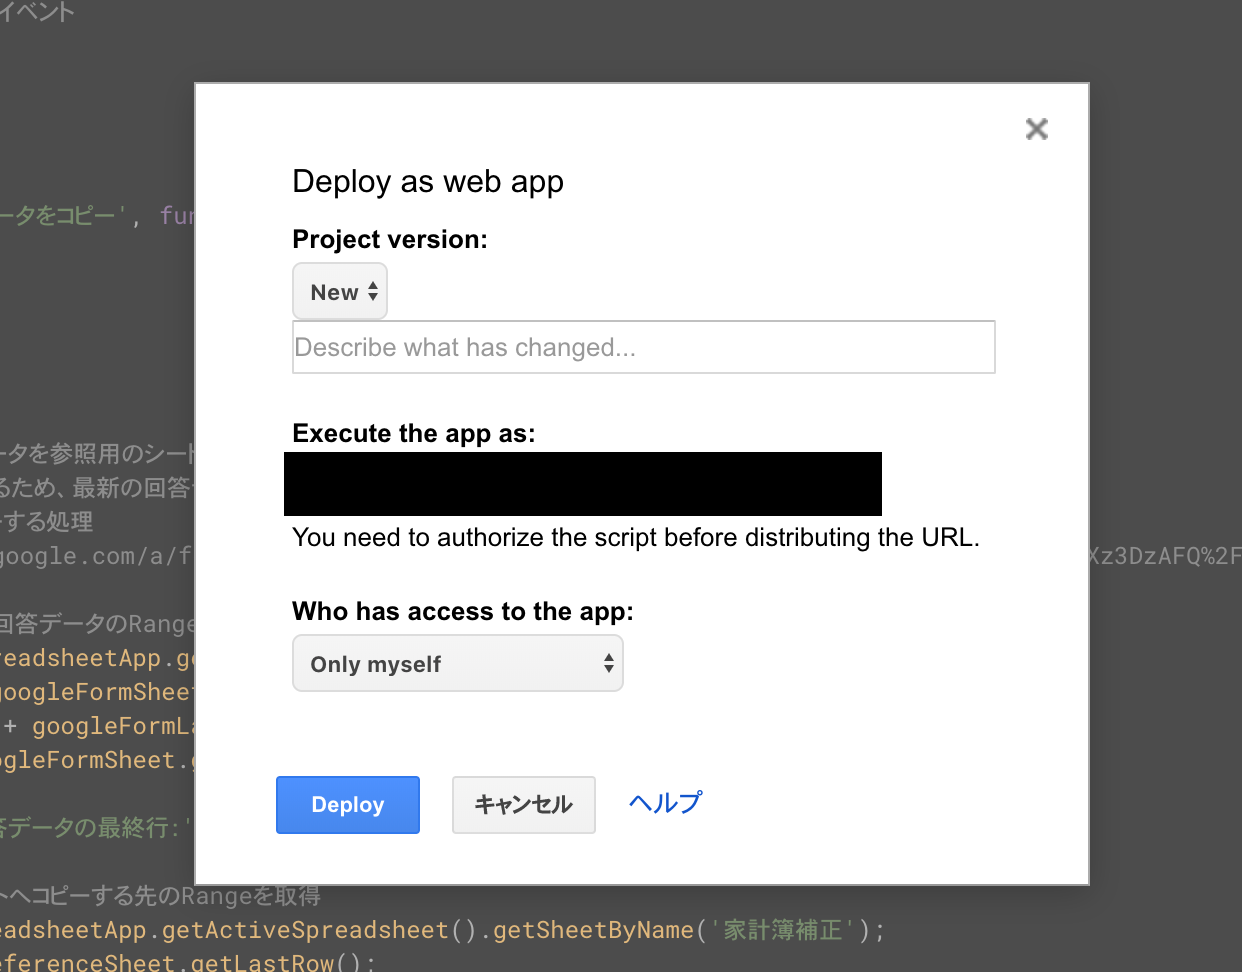Click the Project version label
This screenshot has height=972, width=1242.
click(390, 239)
